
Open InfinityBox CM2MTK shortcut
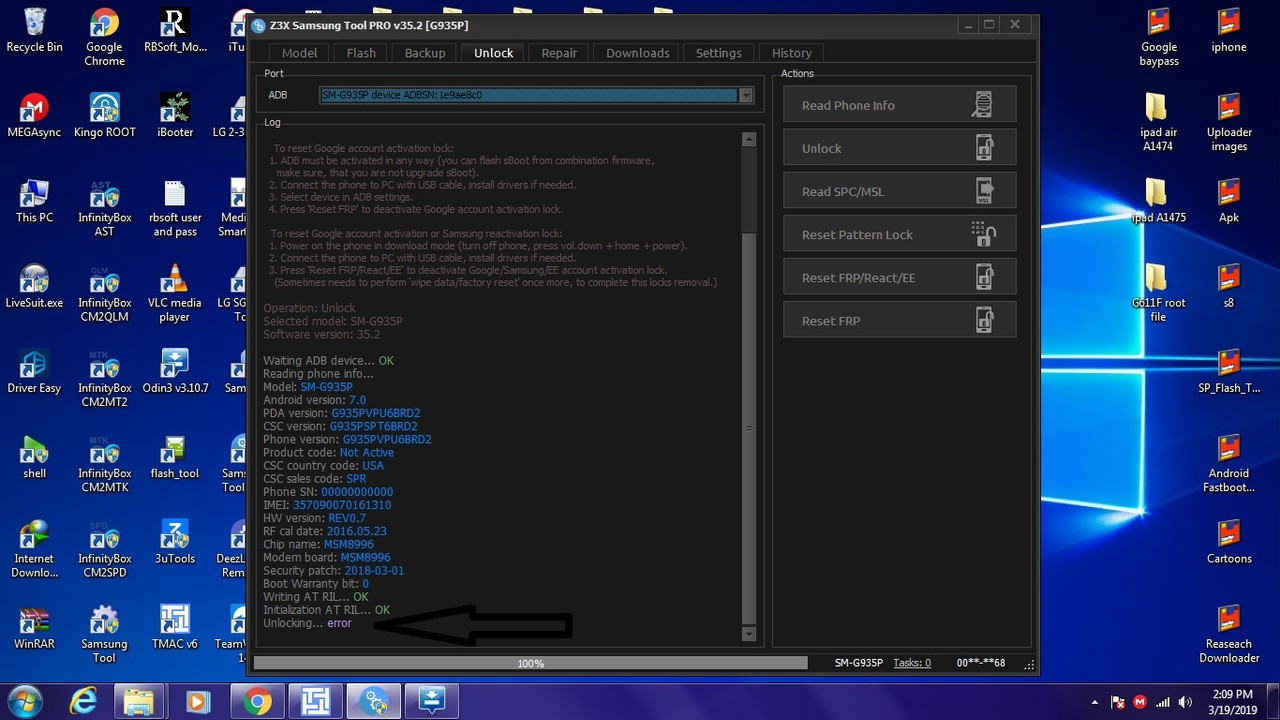[104, 464]
